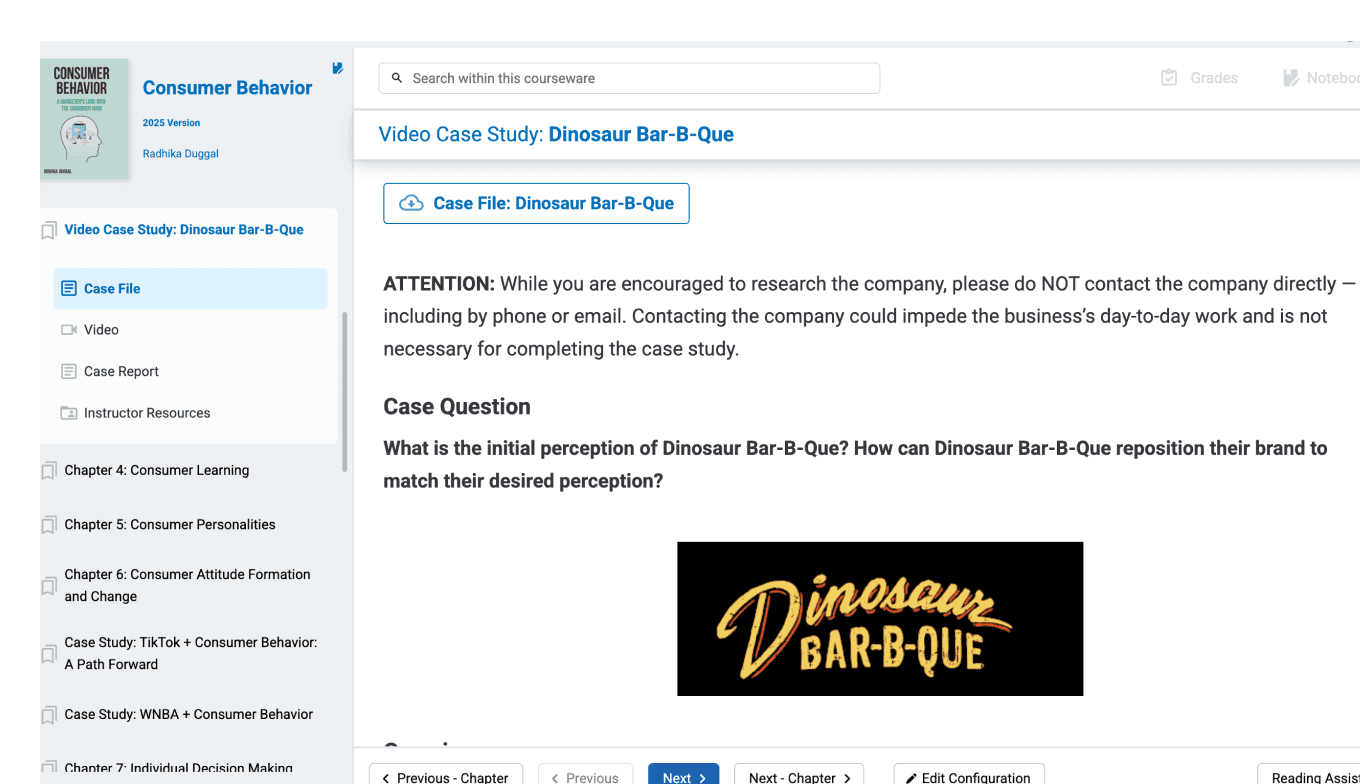
Task: Open the Notebook icon
Action: (1291, 78)
